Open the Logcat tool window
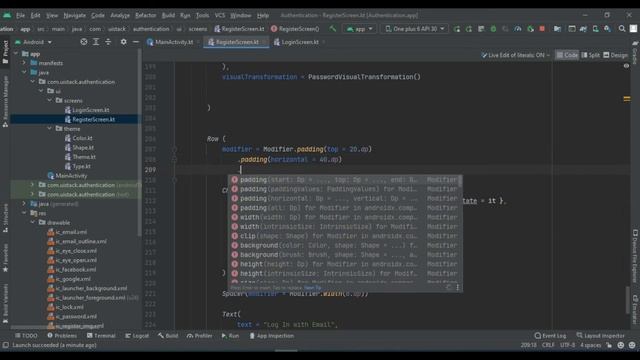This screenshot has width=640, height=360. point(137,336)
